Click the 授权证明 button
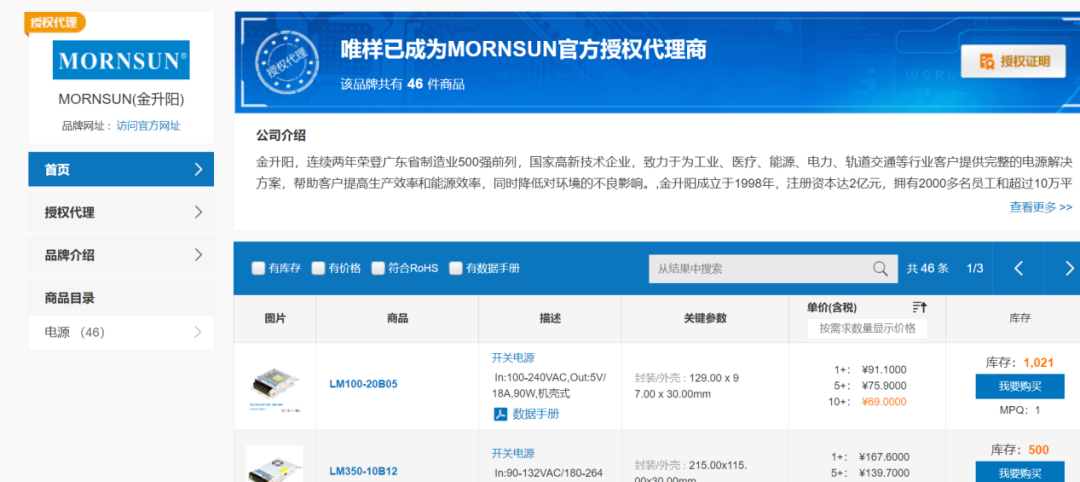Viewport: 1080px width, 482px height. click(x=1013, y=61)
